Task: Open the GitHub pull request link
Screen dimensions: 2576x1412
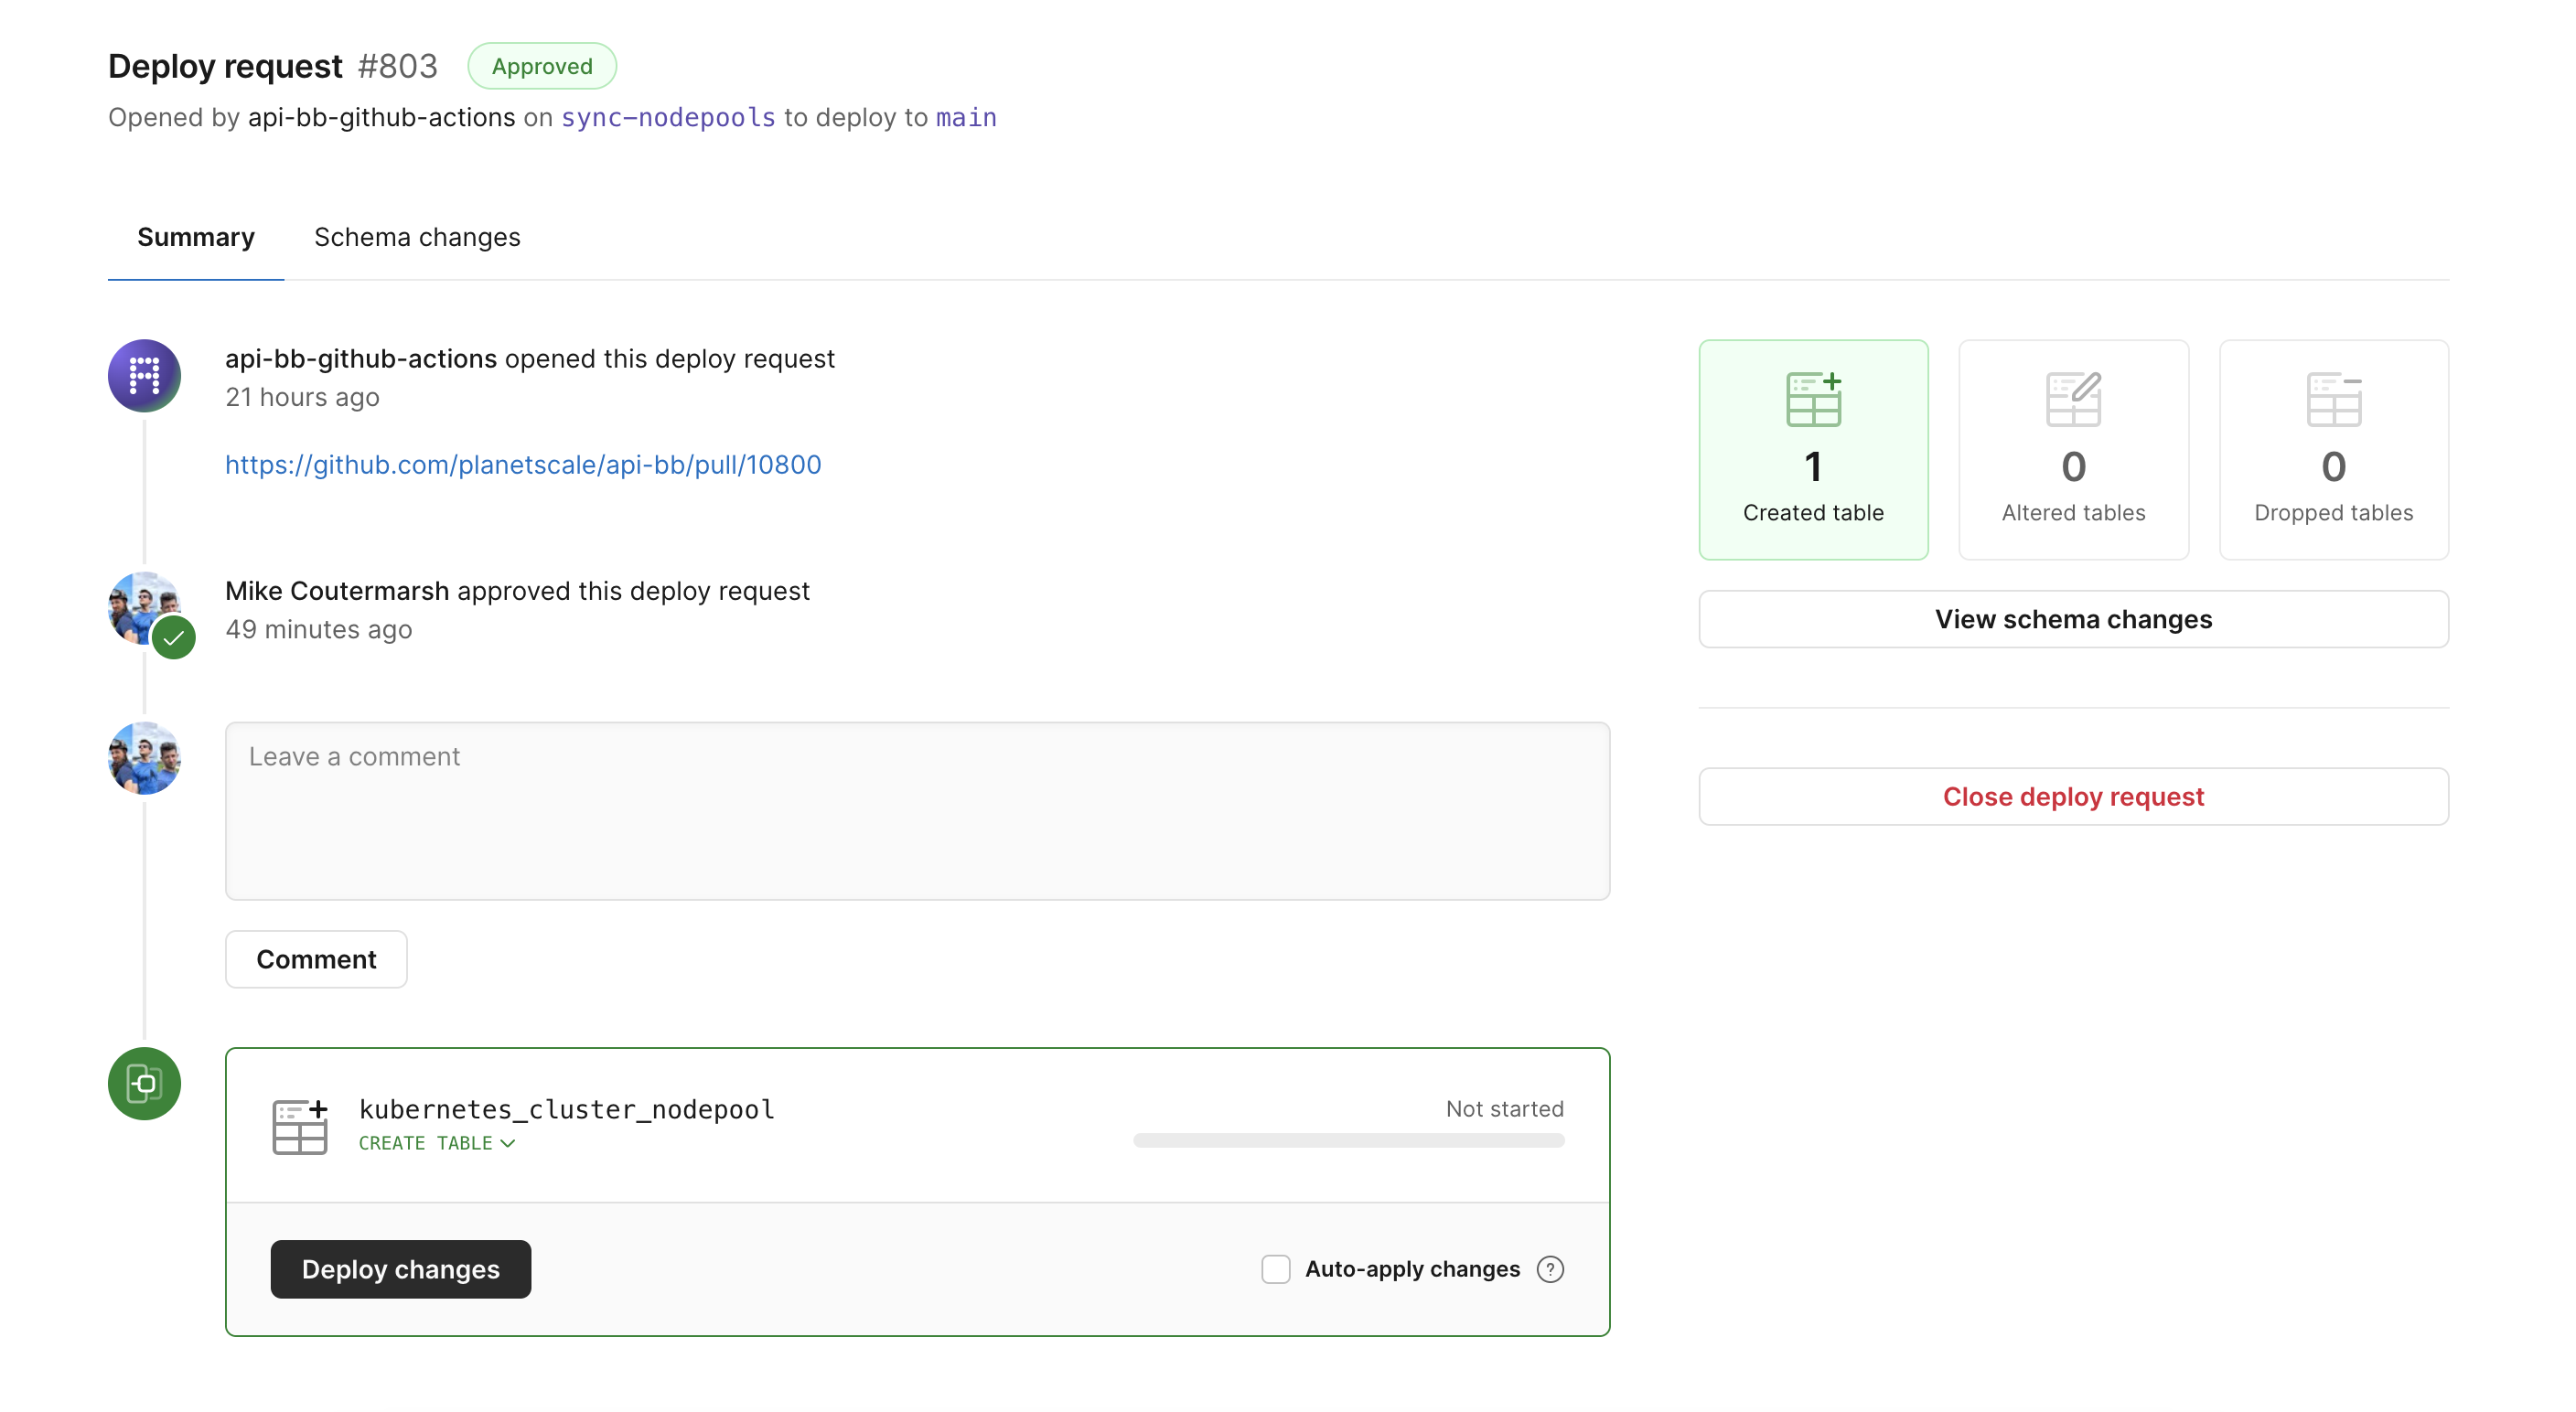Action: tap(521, 463)
